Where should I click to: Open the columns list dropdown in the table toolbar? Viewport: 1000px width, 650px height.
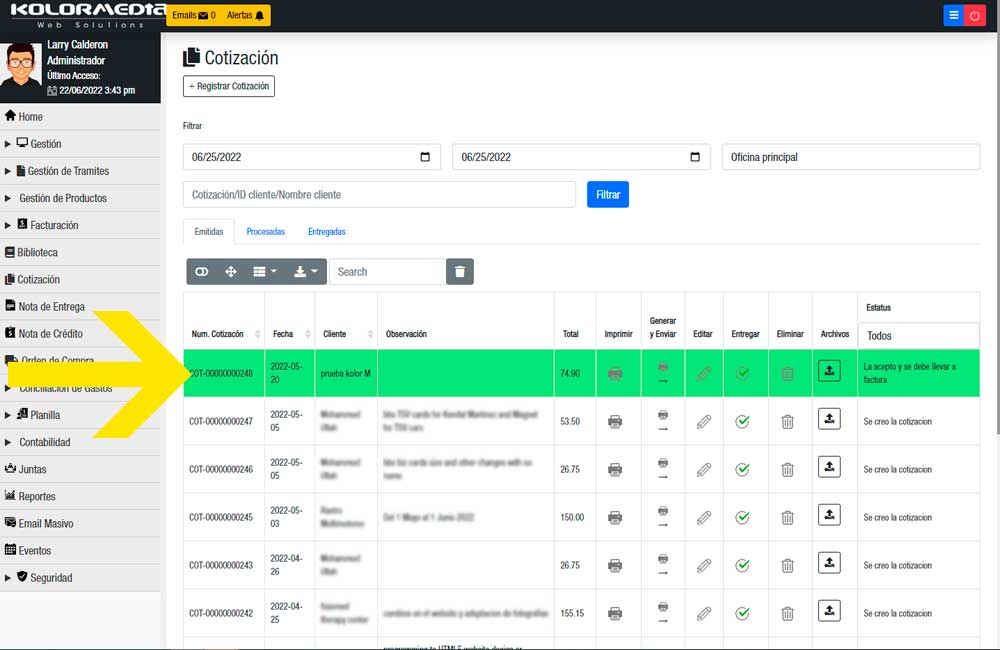(265, 272)
